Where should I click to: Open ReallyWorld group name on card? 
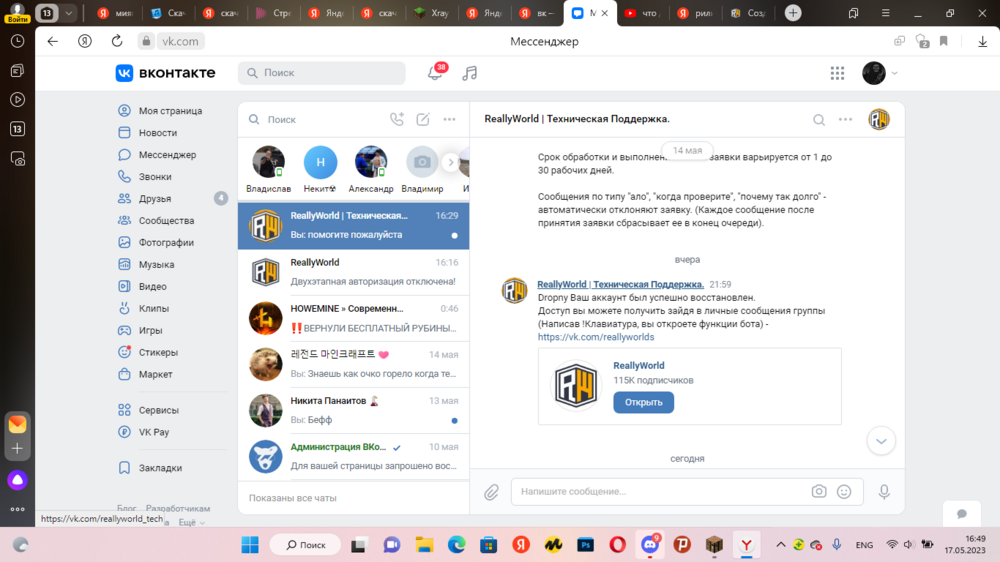tap(638, 366)
